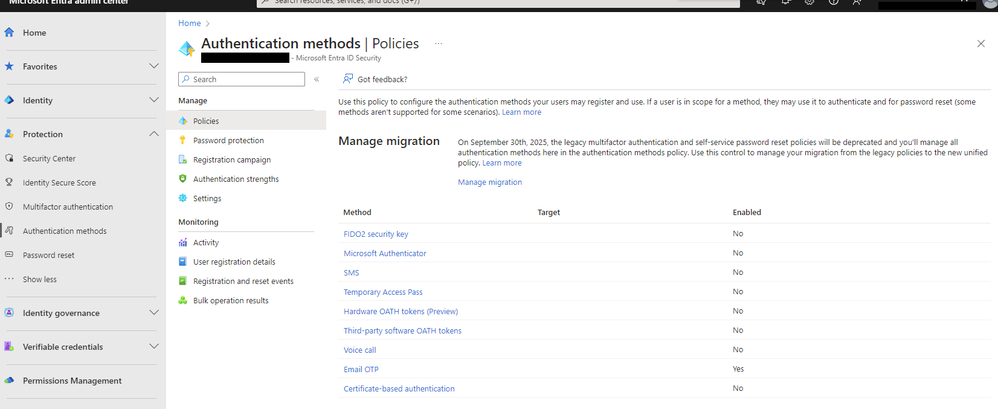Open Hardware OATH tokens (Preview) method

coord(401,311)
